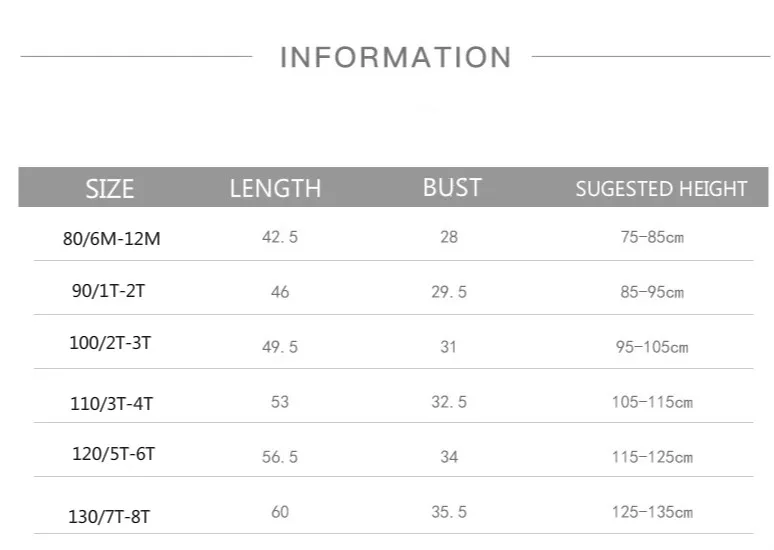This screenshot has width=774, height=550.
Task: Select the 125-135cm height value
Action: (652, 512)
